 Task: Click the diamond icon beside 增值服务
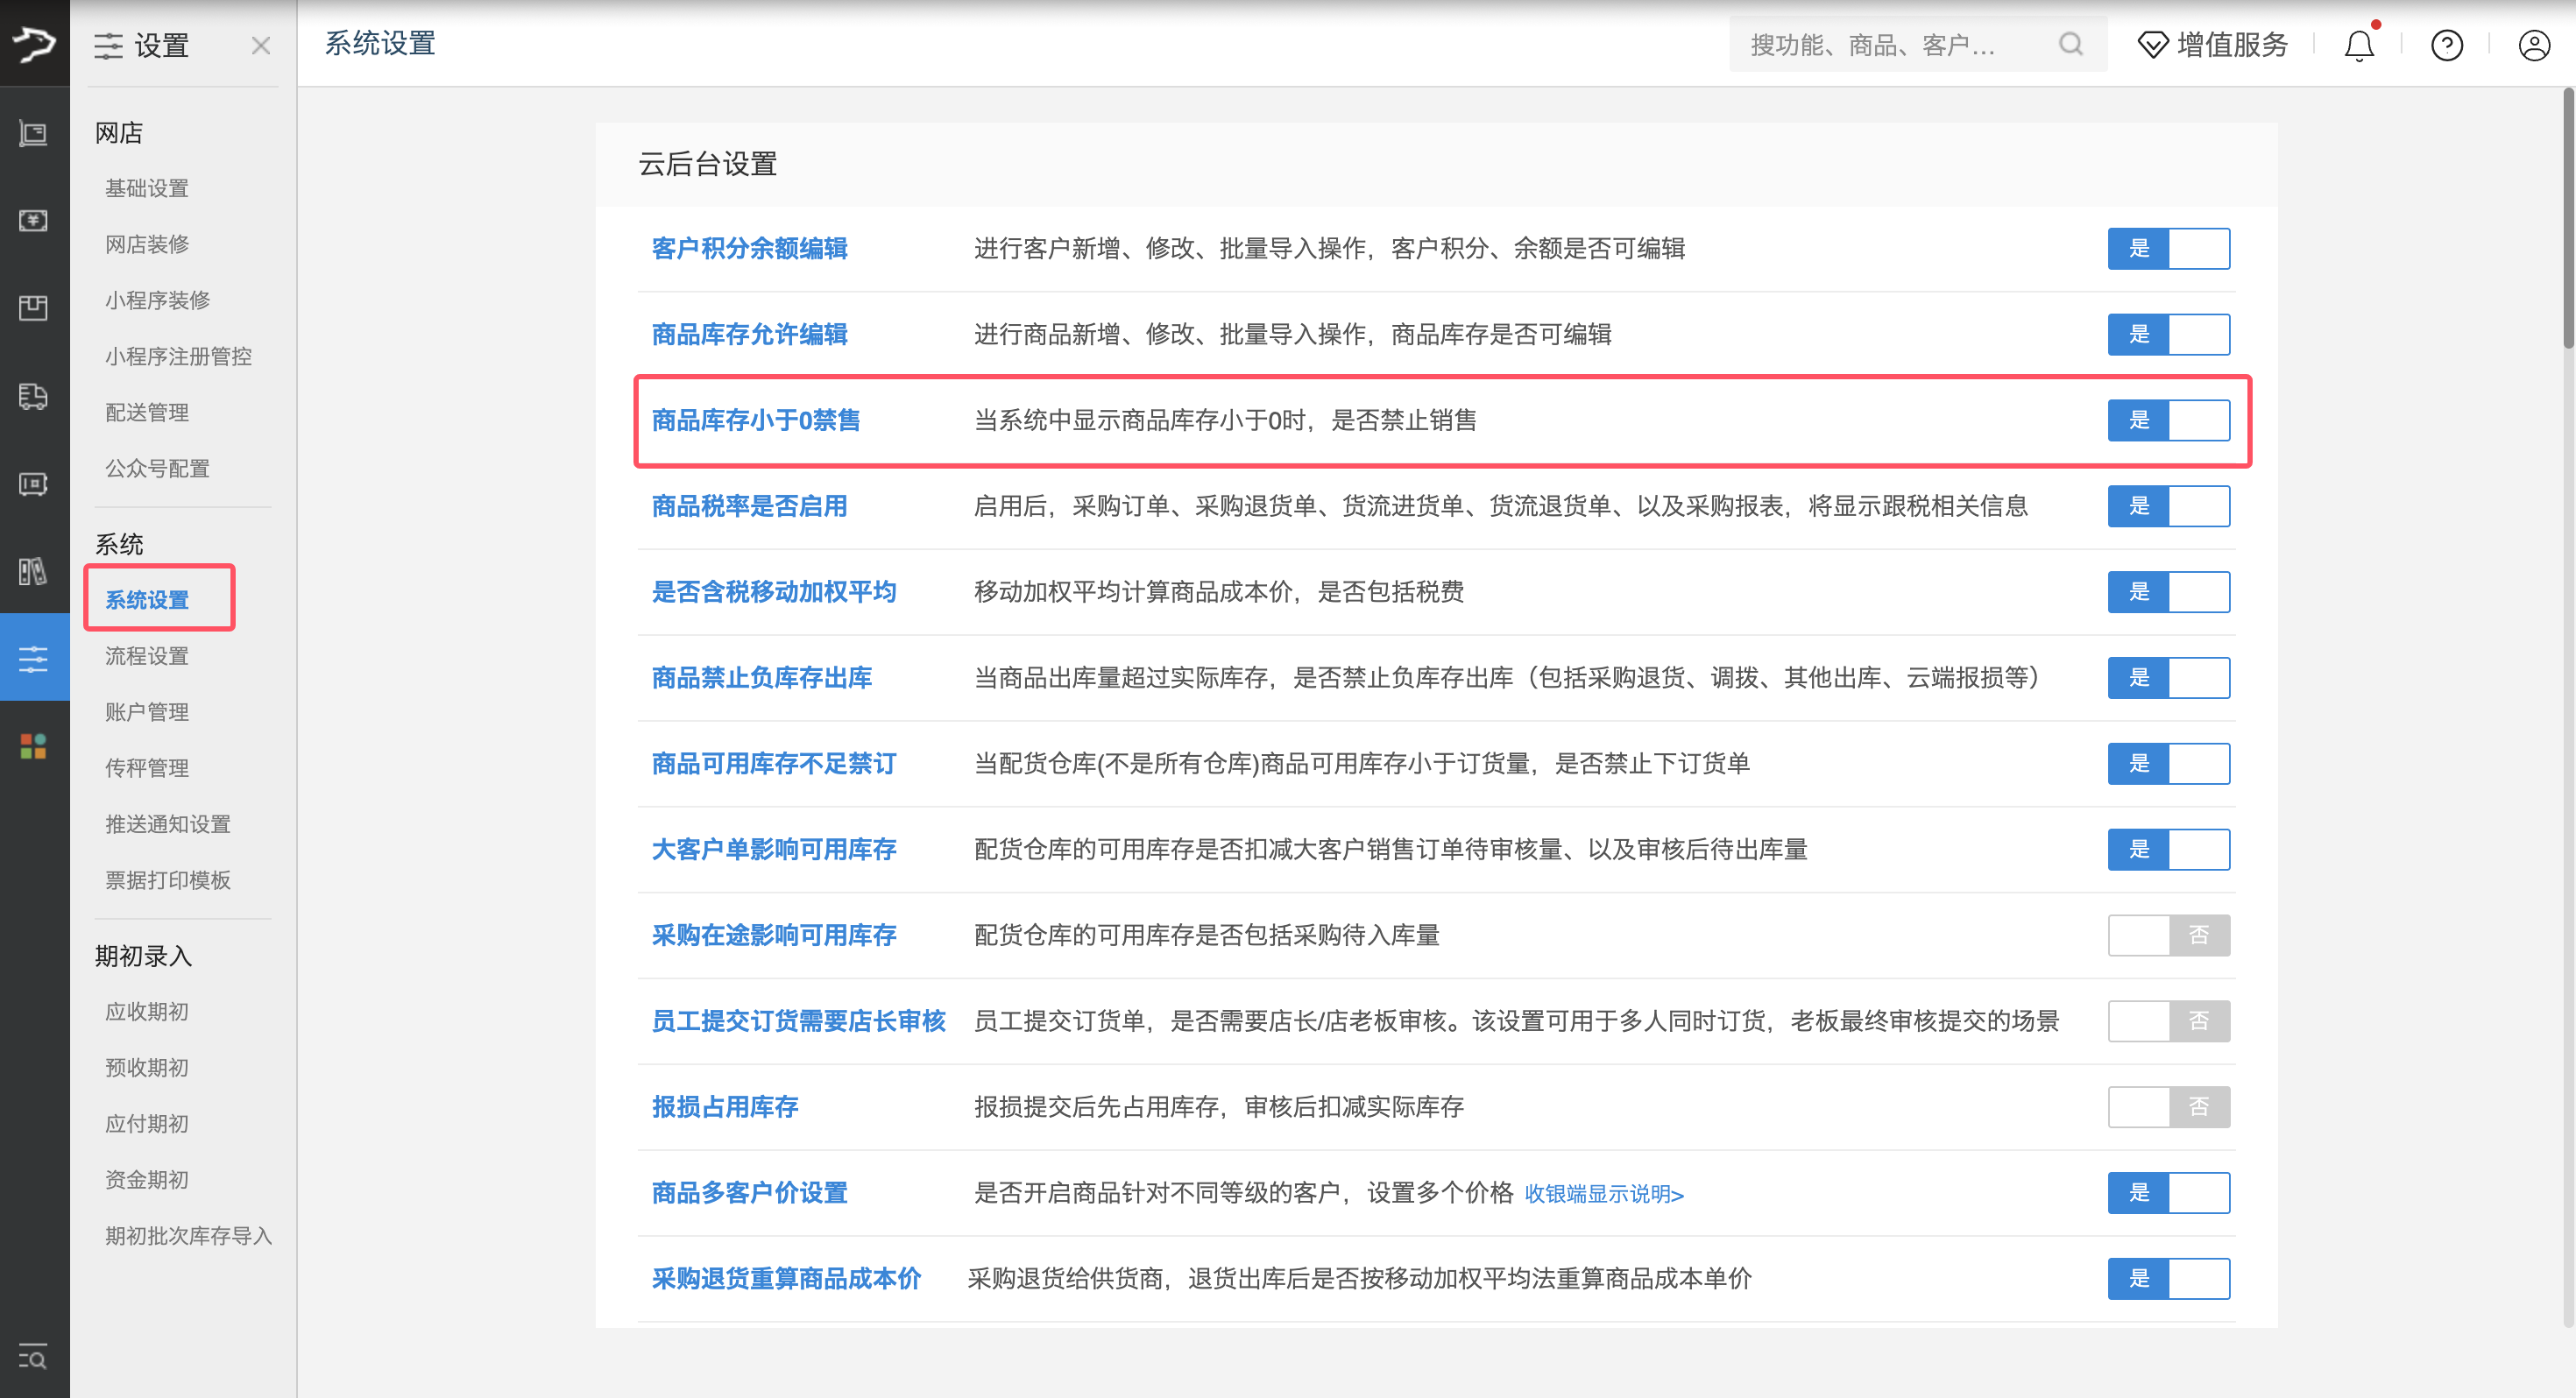coord(2152,45)
